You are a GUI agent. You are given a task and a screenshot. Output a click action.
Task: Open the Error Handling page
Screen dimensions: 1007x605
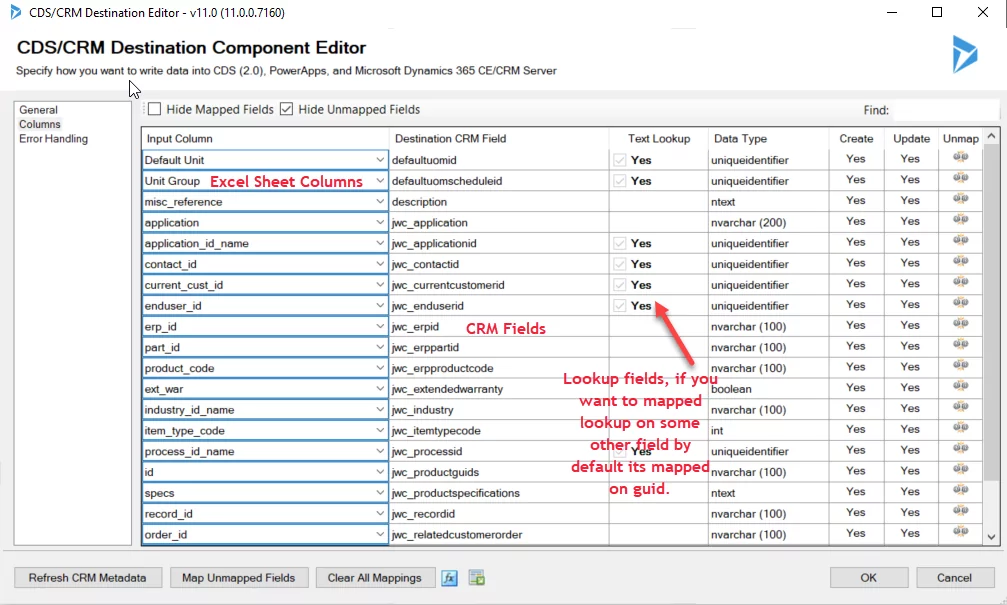click(53, 139)
